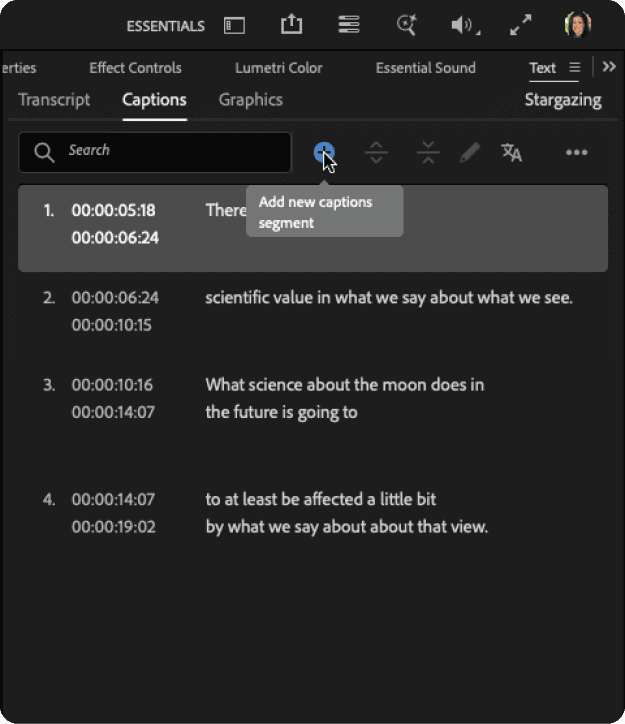625x724 pixels.
Task: Switch to the Graphics tab
Action: pos(251,100)
